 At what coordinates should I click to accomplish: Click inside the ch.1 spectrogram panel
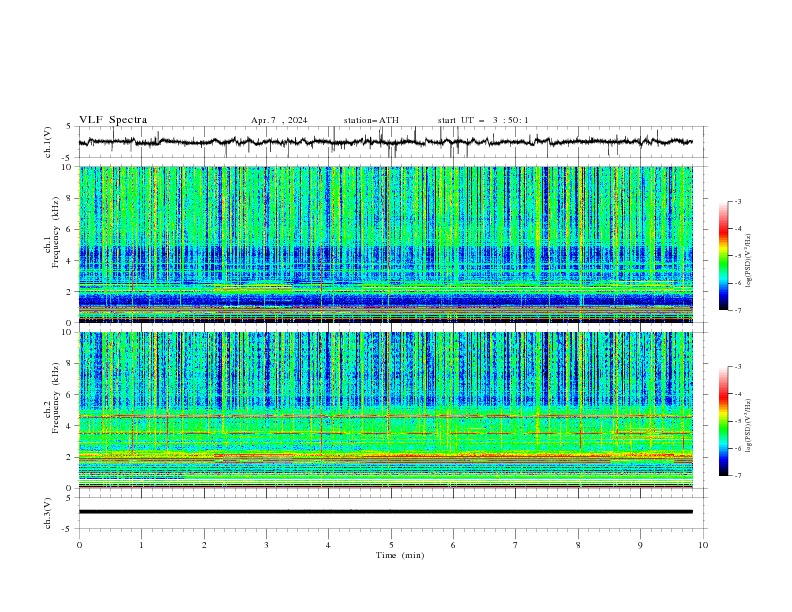pos(386,244)
